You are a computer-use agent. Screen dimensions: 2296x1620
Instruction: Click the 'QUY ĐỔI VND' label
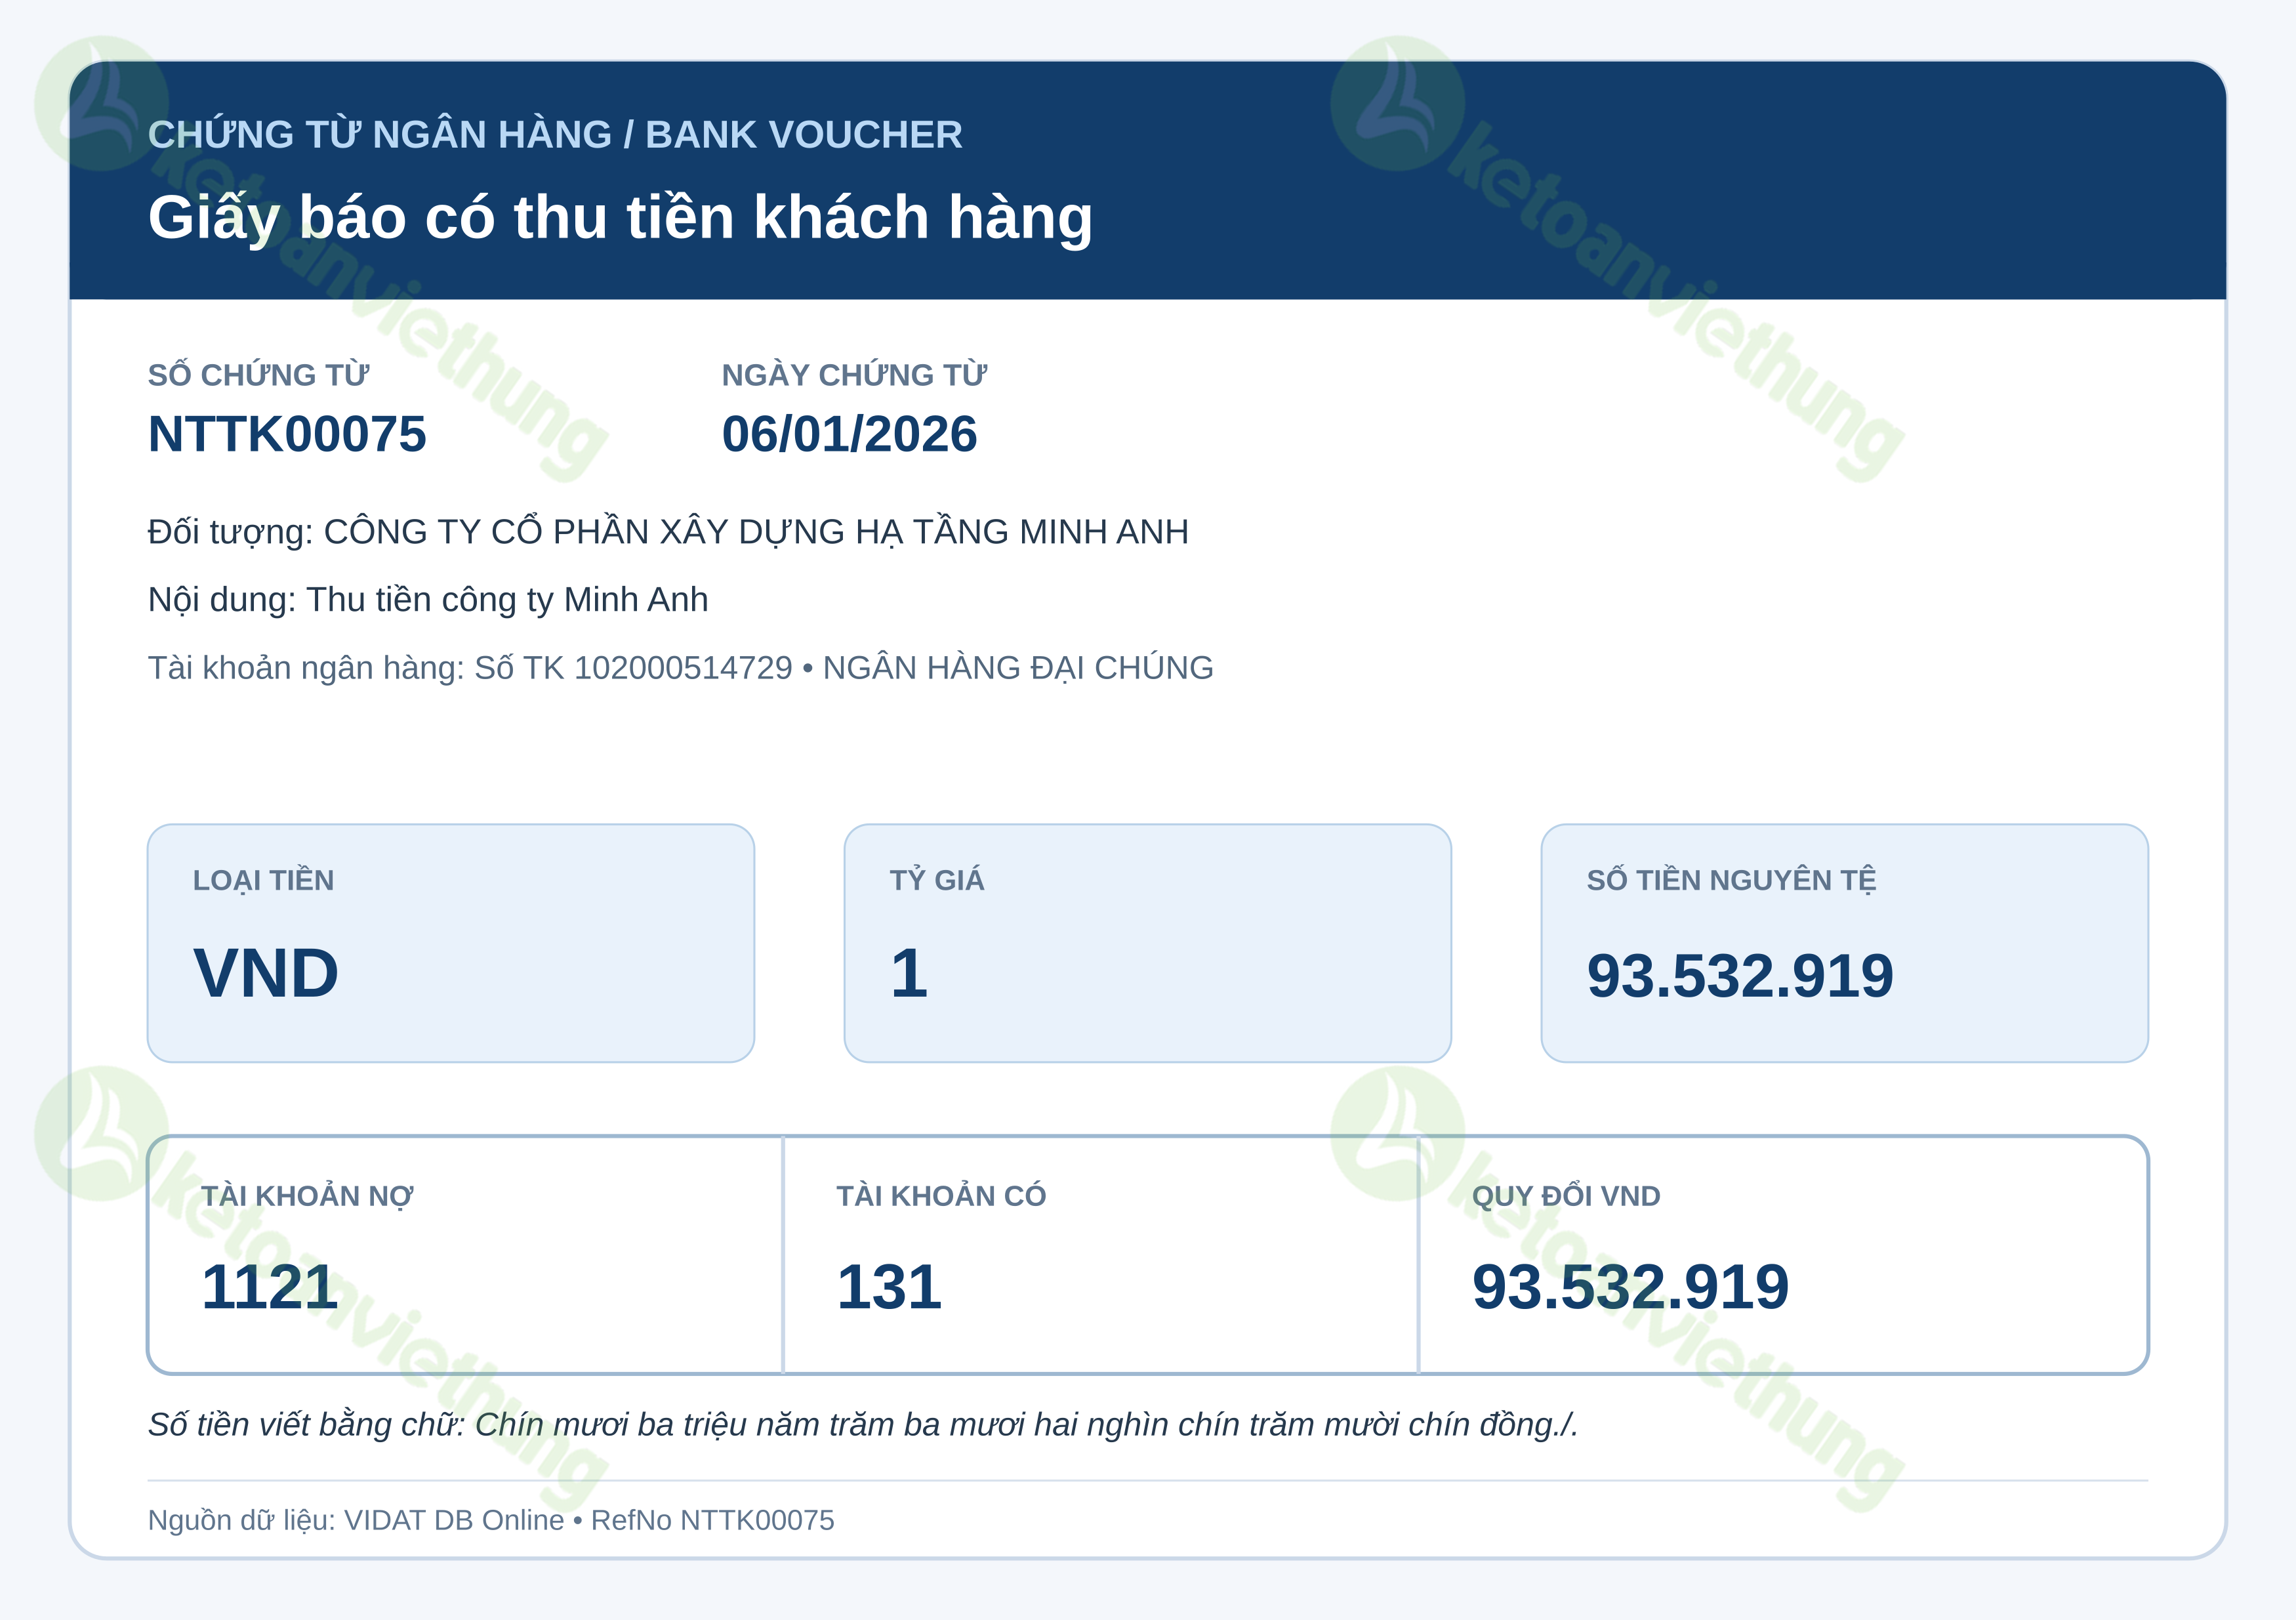1566,1196
